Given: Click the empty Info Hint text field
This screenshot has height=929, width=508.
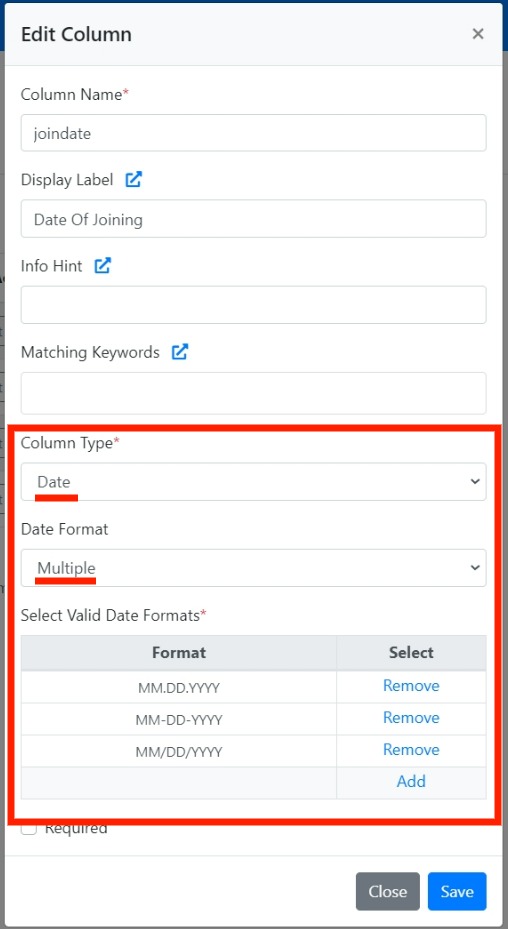Looking at the screenshot, I should click(x=254, y=305).
